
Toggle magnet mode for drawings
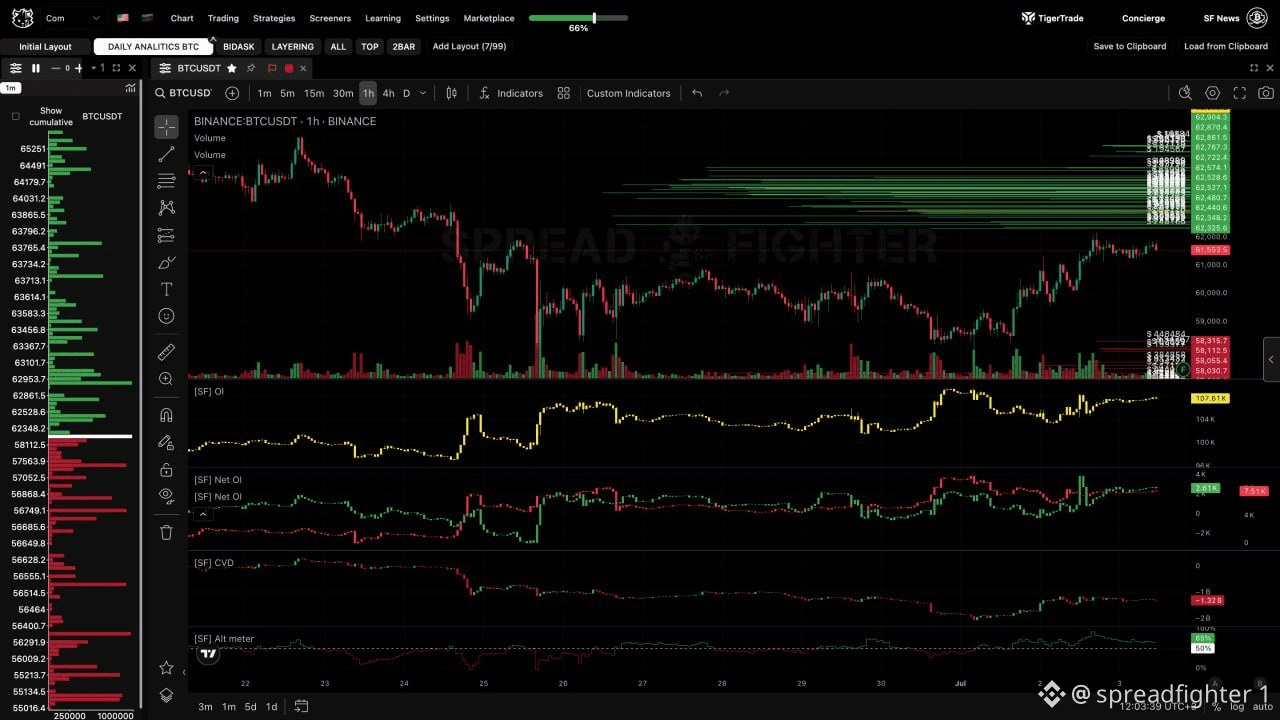[166, 415]
